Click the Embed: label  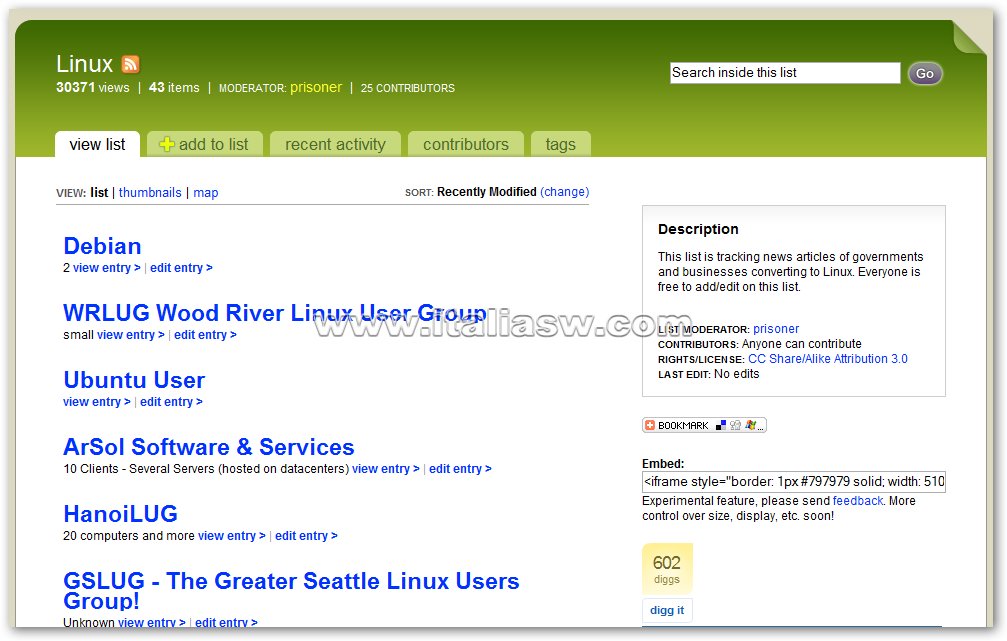(663, 464)
